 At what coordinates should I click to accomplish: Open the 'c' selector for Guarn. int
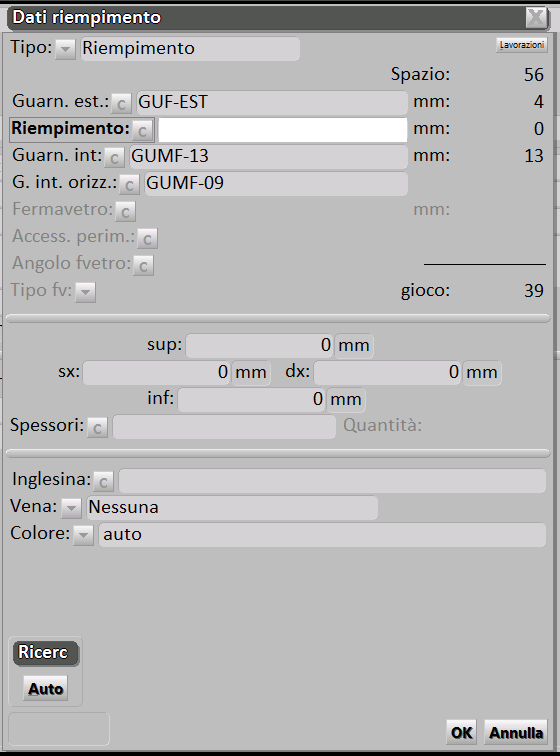pyautogui.click(x=114, y=158)
